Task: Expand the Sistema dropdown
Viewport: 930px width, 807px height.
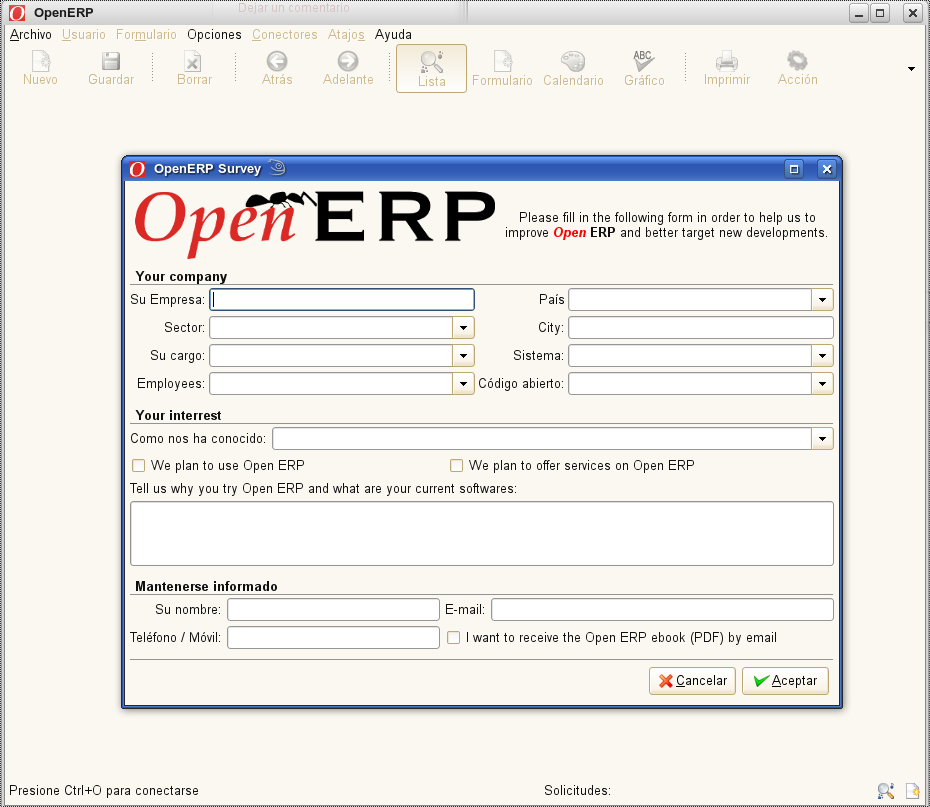Action: point(822,356)
